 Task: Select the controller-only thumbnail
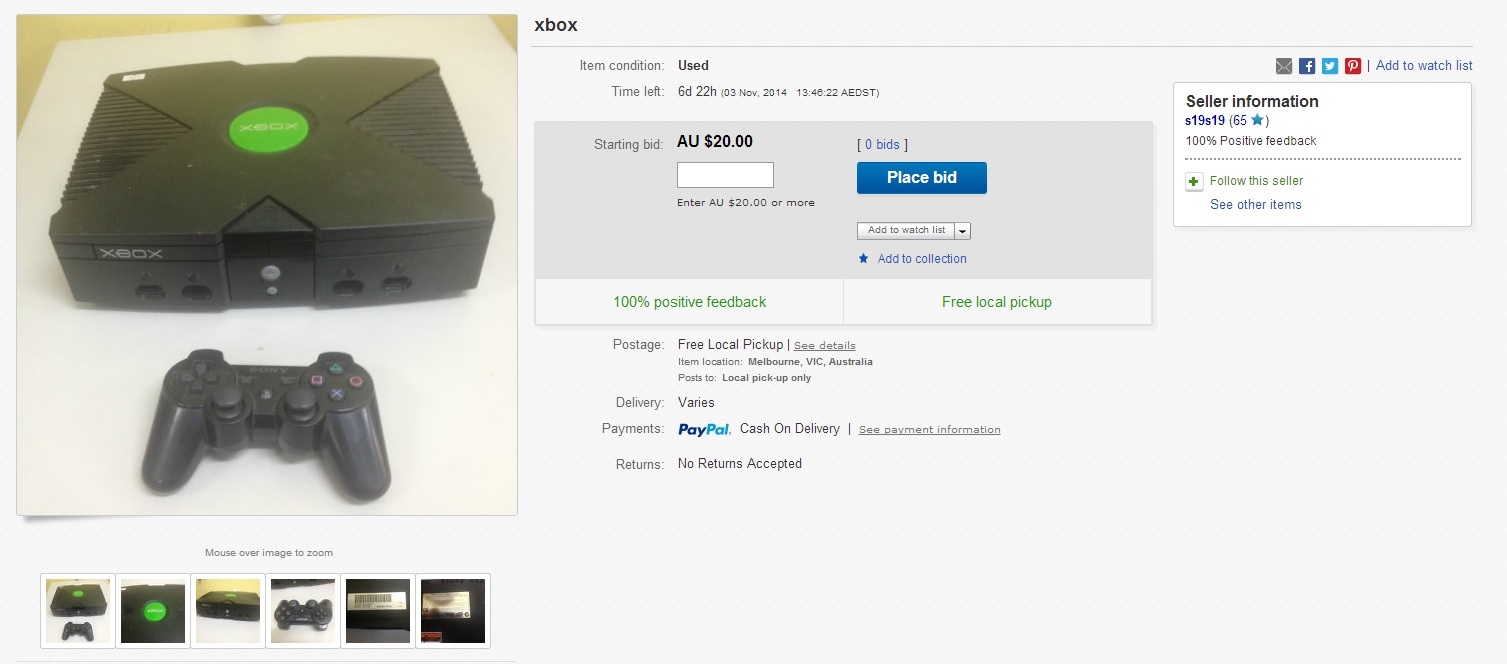pos(303,611)
